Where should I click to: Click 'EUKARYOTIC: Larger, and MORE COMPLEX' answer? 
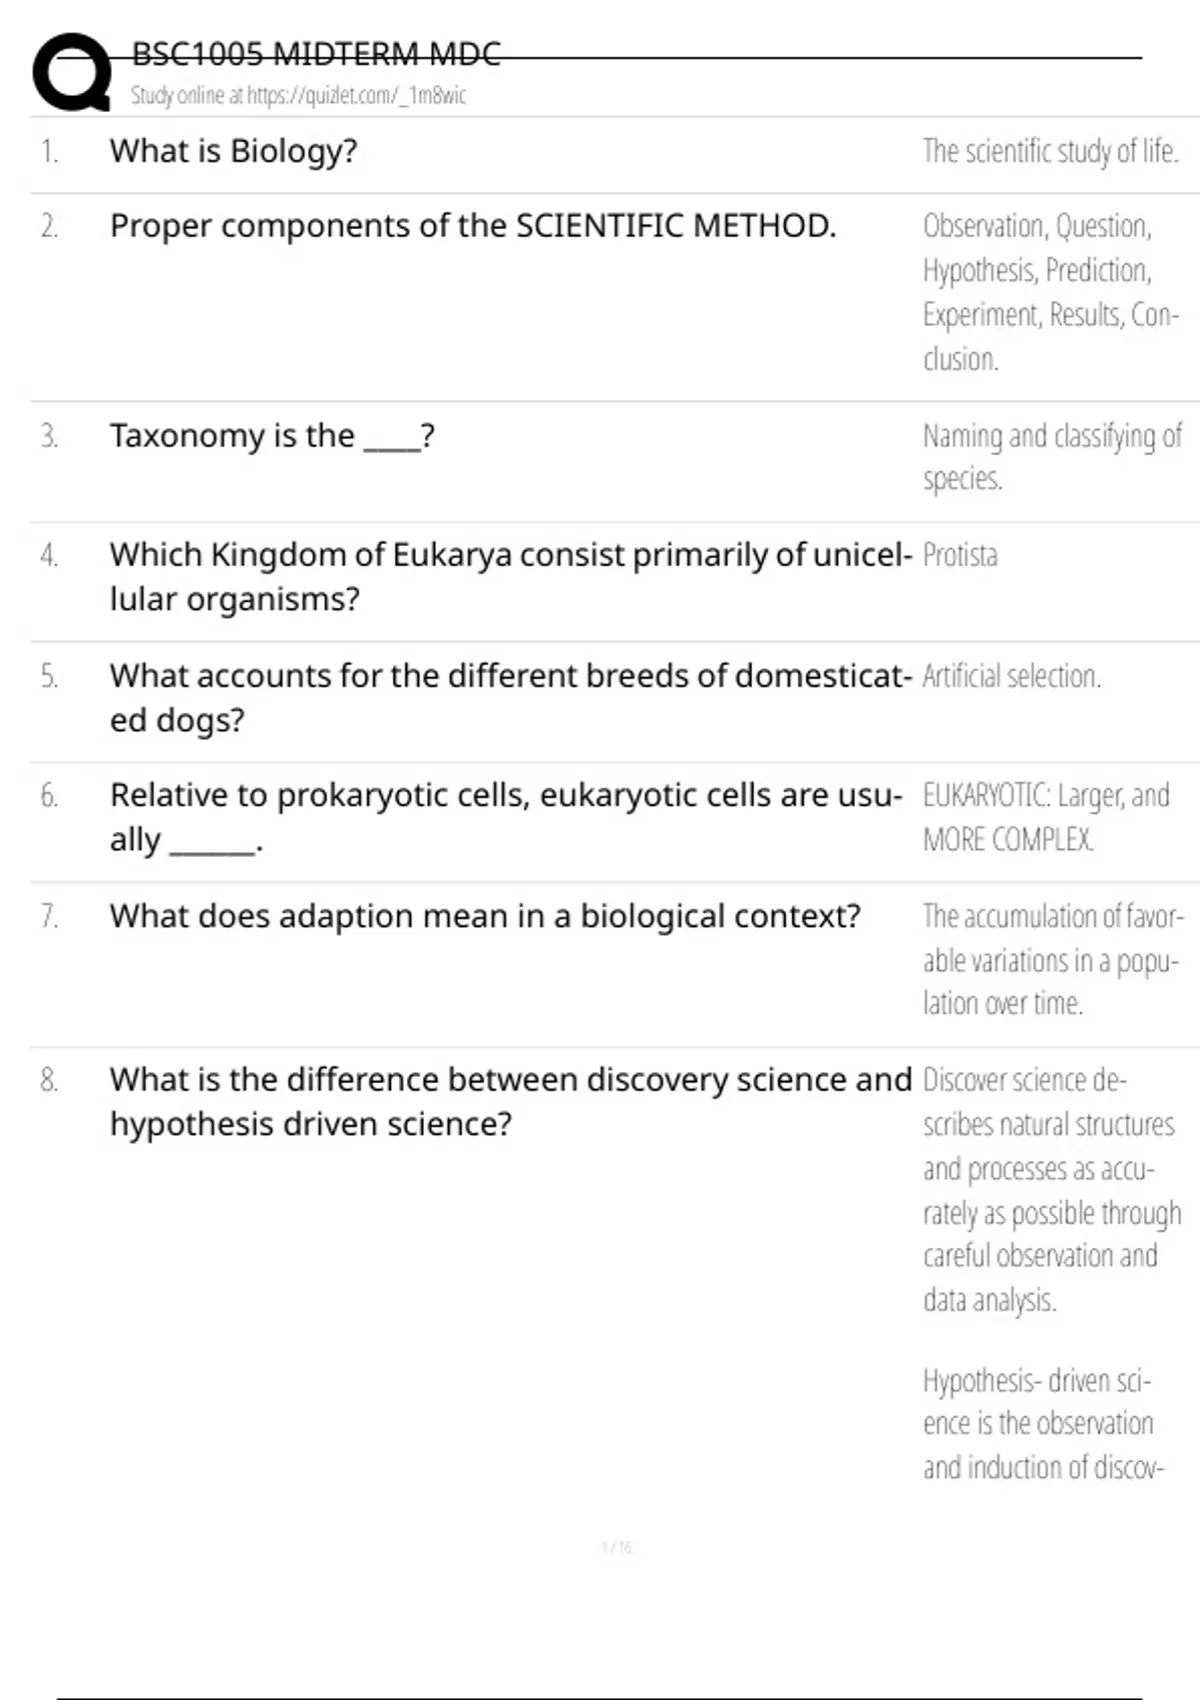[1045, 816]
